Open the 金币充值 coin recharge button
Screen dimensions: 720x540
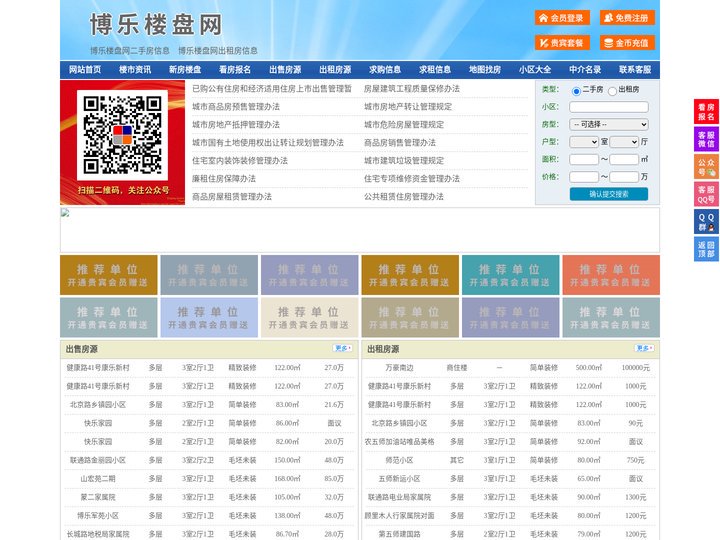point(627,43)
